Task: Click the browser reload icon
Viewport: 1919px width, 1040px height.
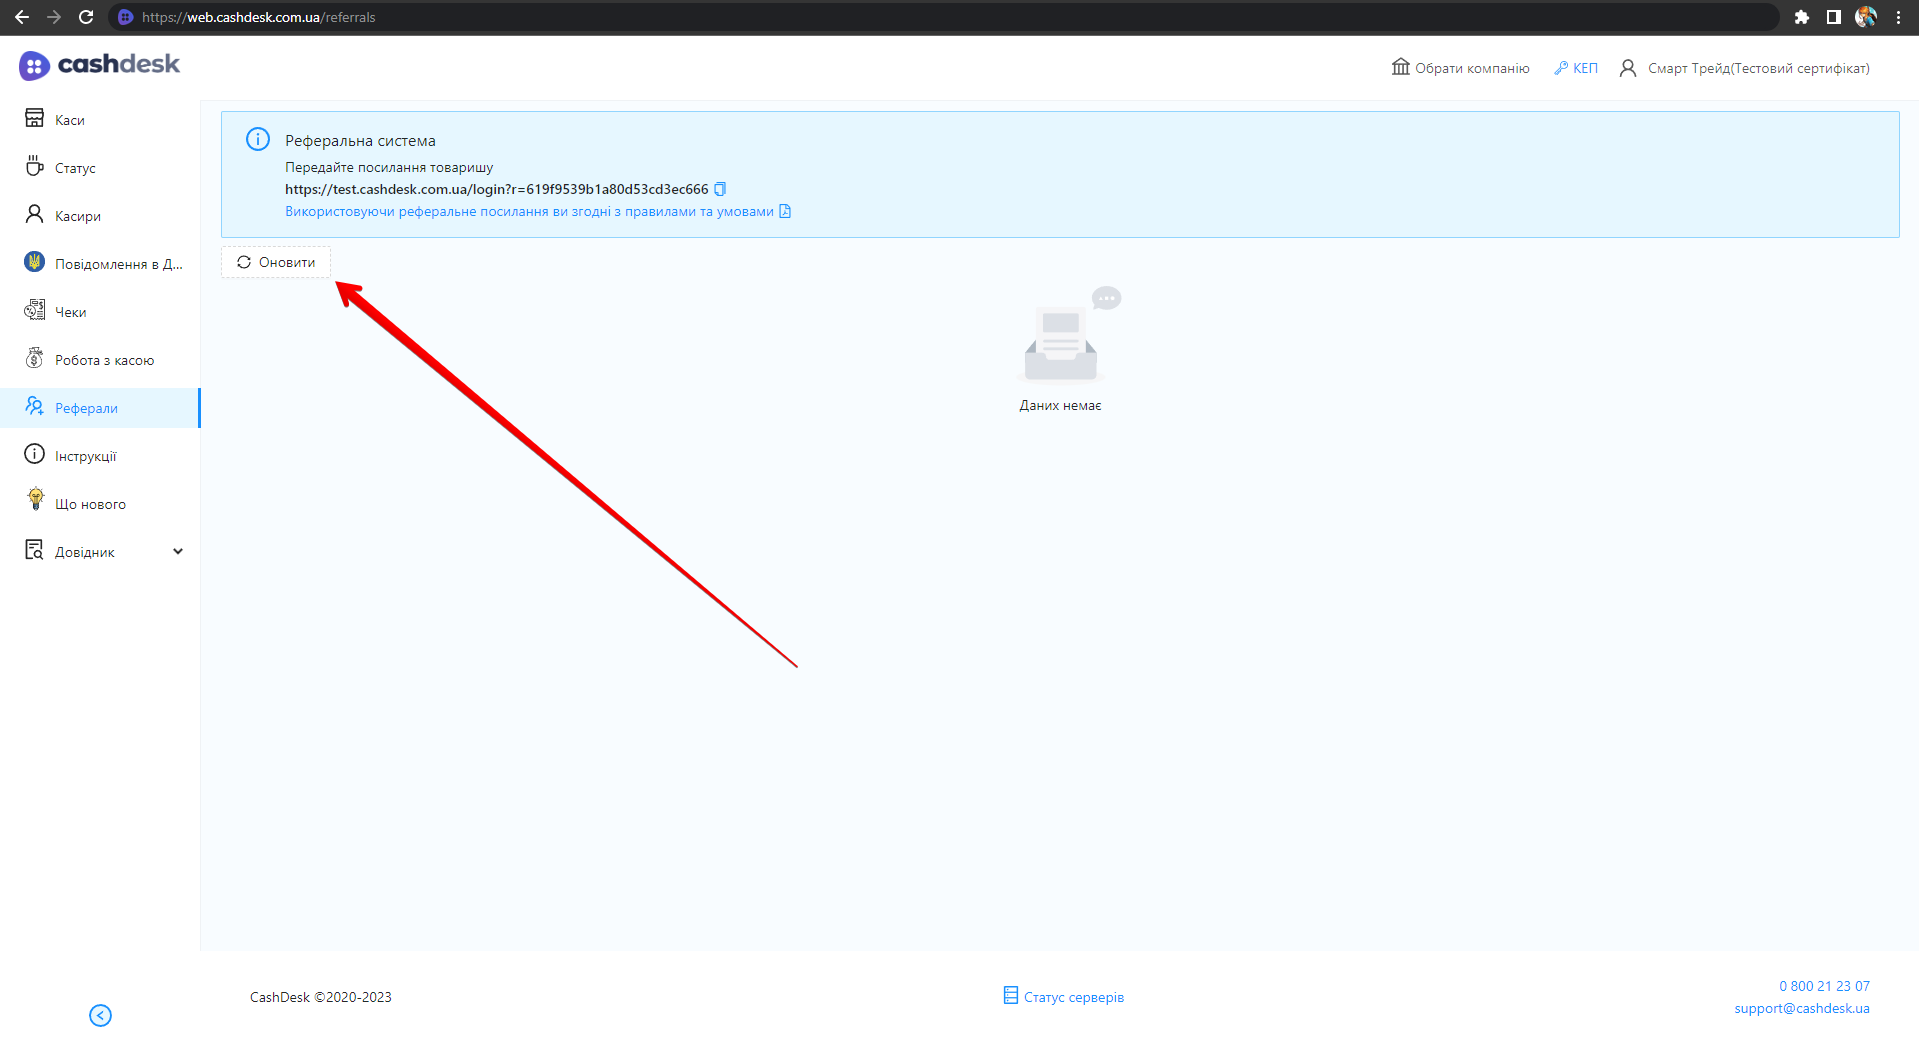Action: click(86, 17)
